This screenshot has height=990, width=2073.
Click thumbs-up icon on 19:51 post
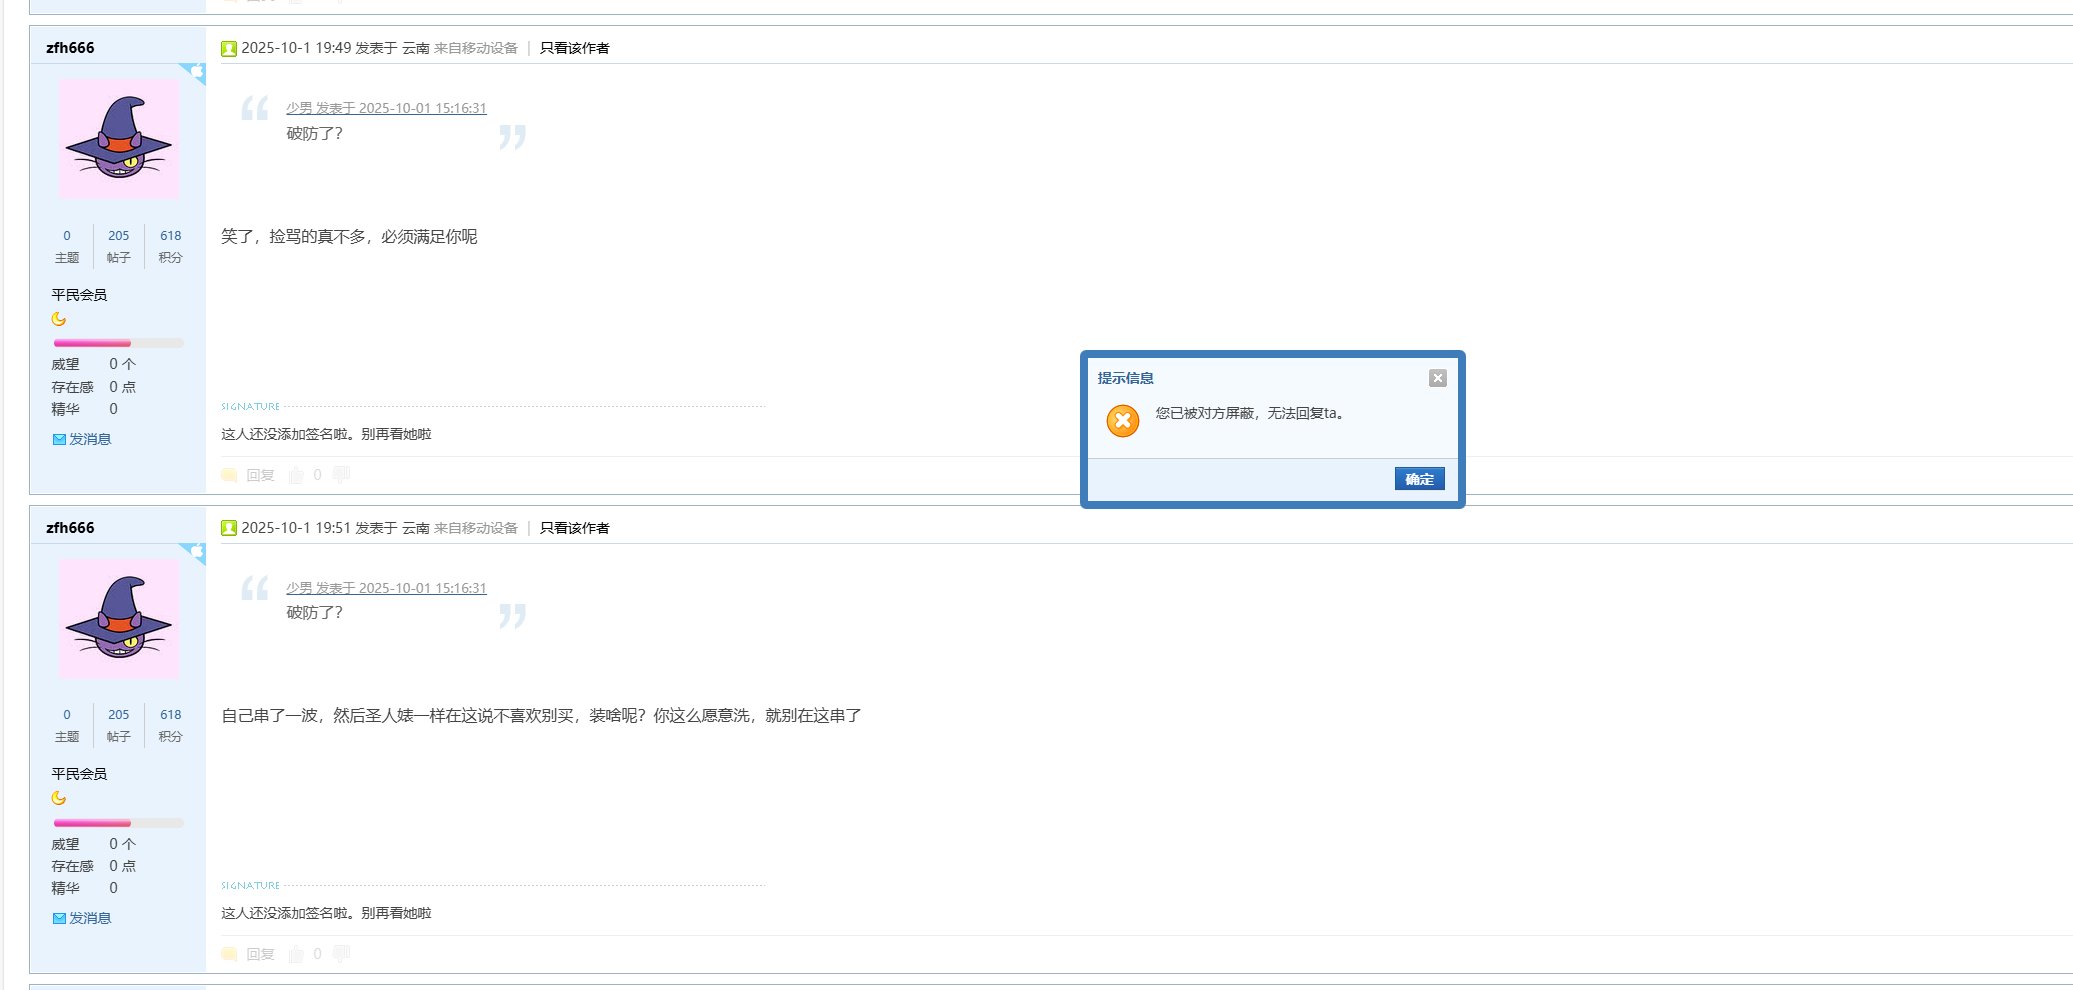coord(297,954)
